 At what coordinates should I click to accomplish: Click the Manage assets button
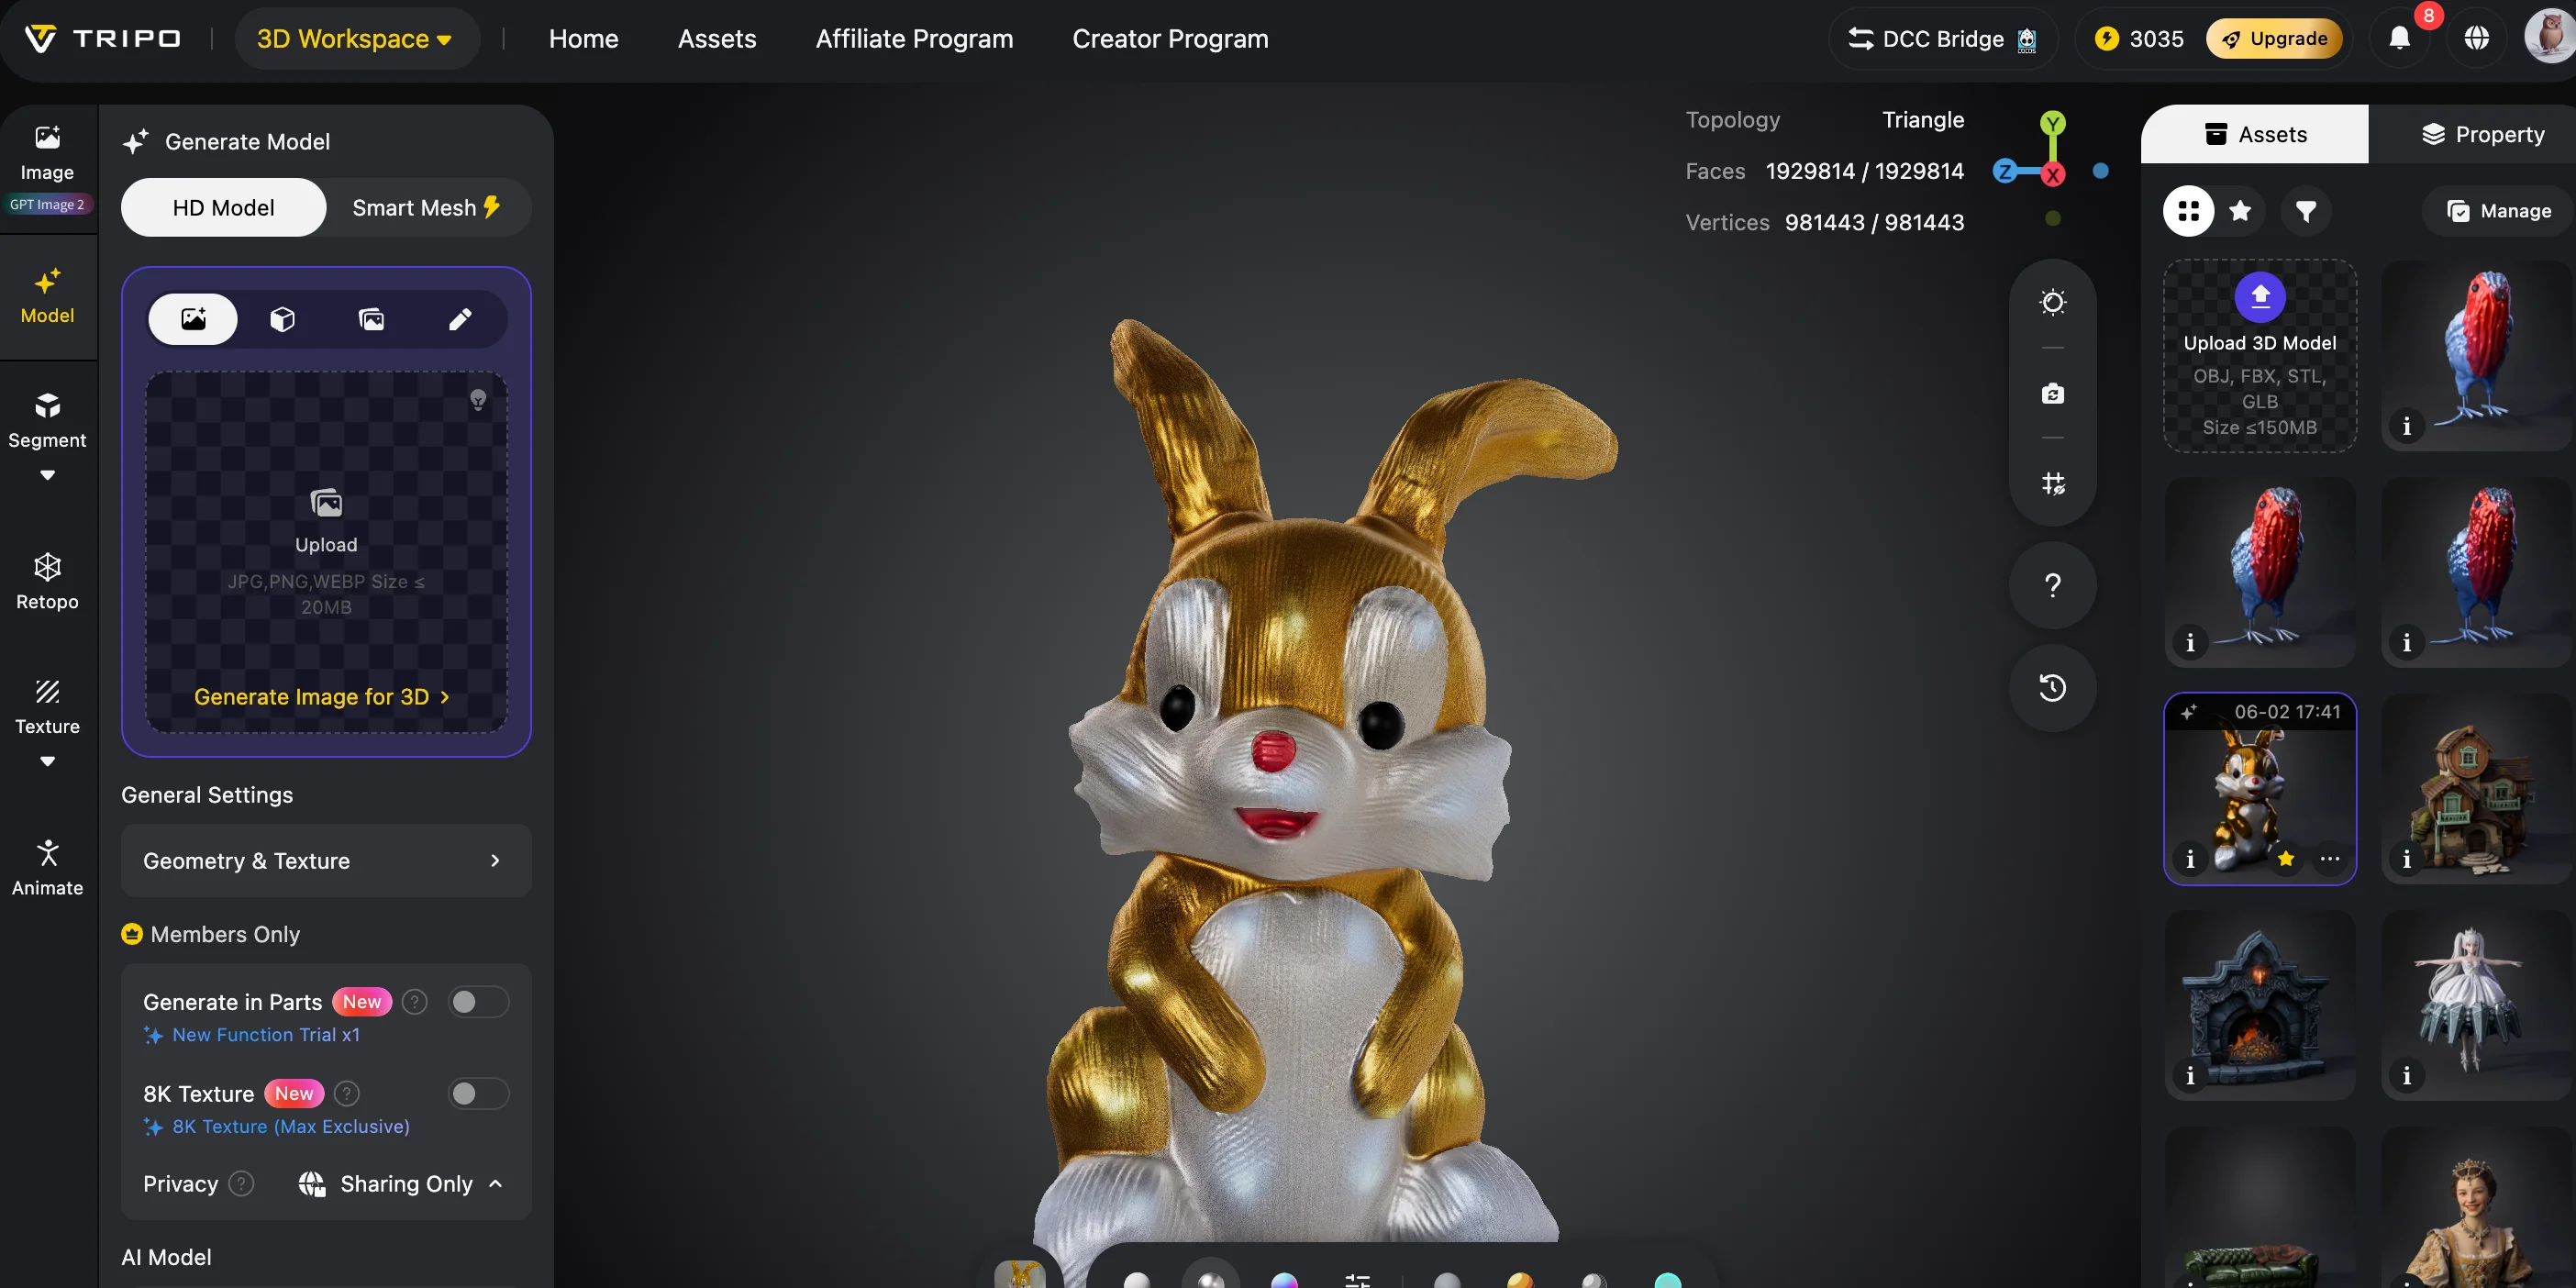(2498, 211)
